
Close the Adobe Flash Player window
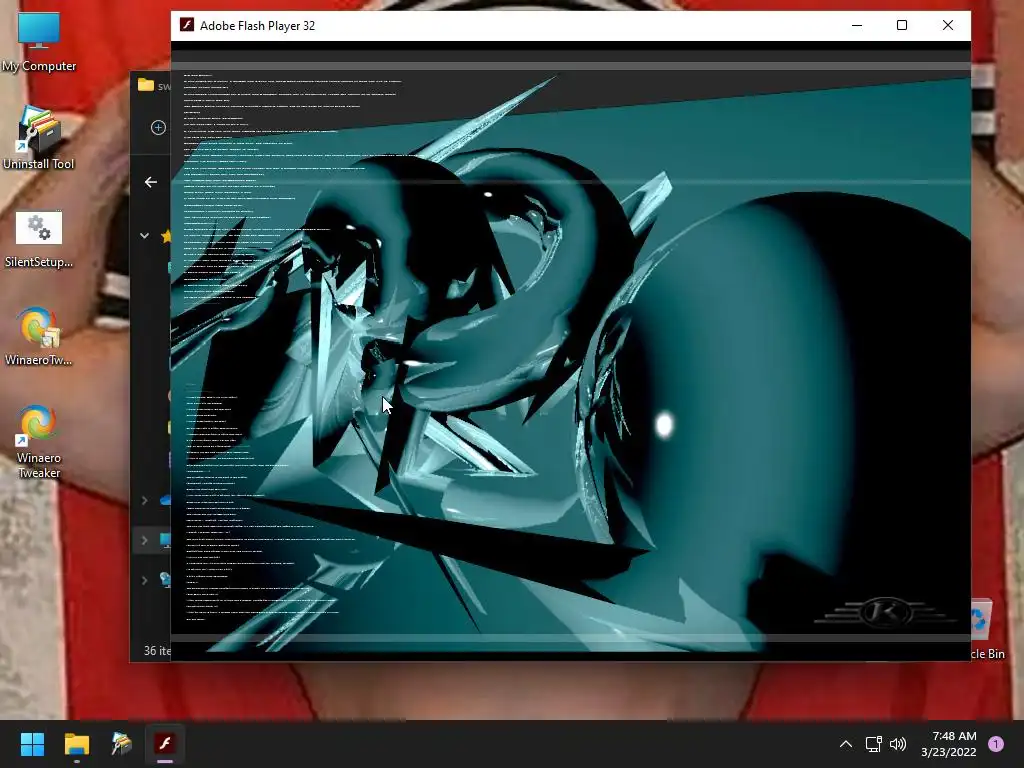[948, 25]
